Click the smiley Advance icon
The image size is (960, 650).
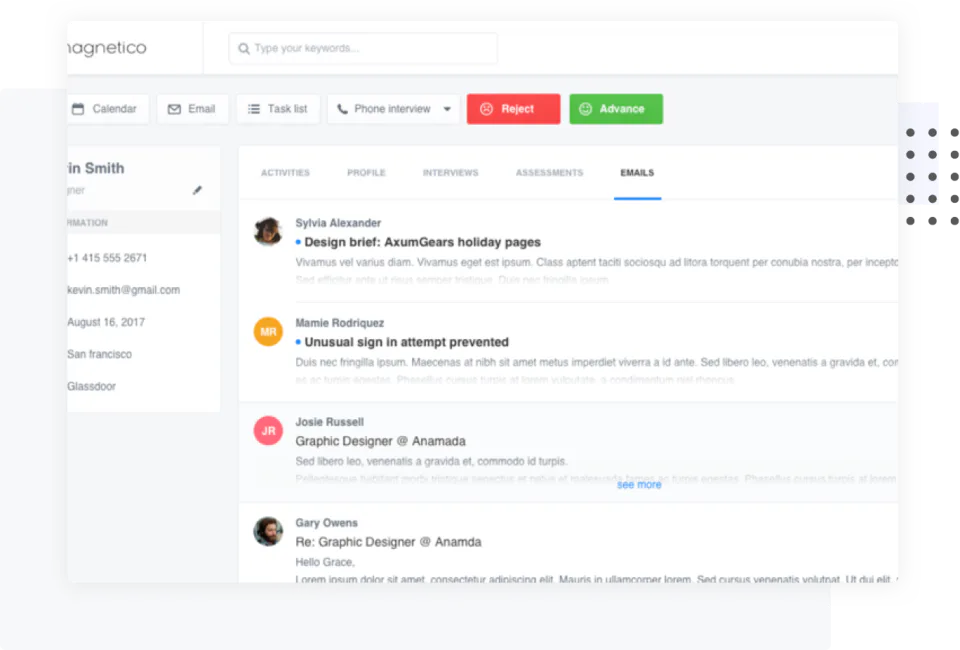(x=586, y=109)
